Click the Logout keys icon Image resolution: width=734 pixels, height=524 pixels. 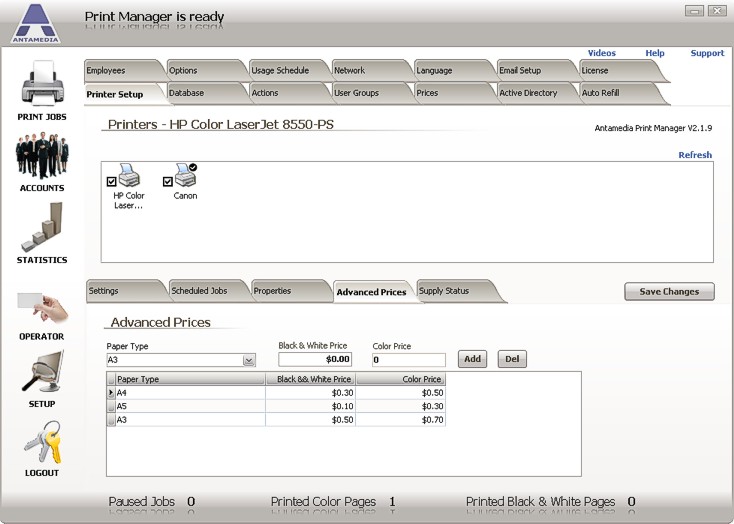pyautogui.click(x=43, y=442)
